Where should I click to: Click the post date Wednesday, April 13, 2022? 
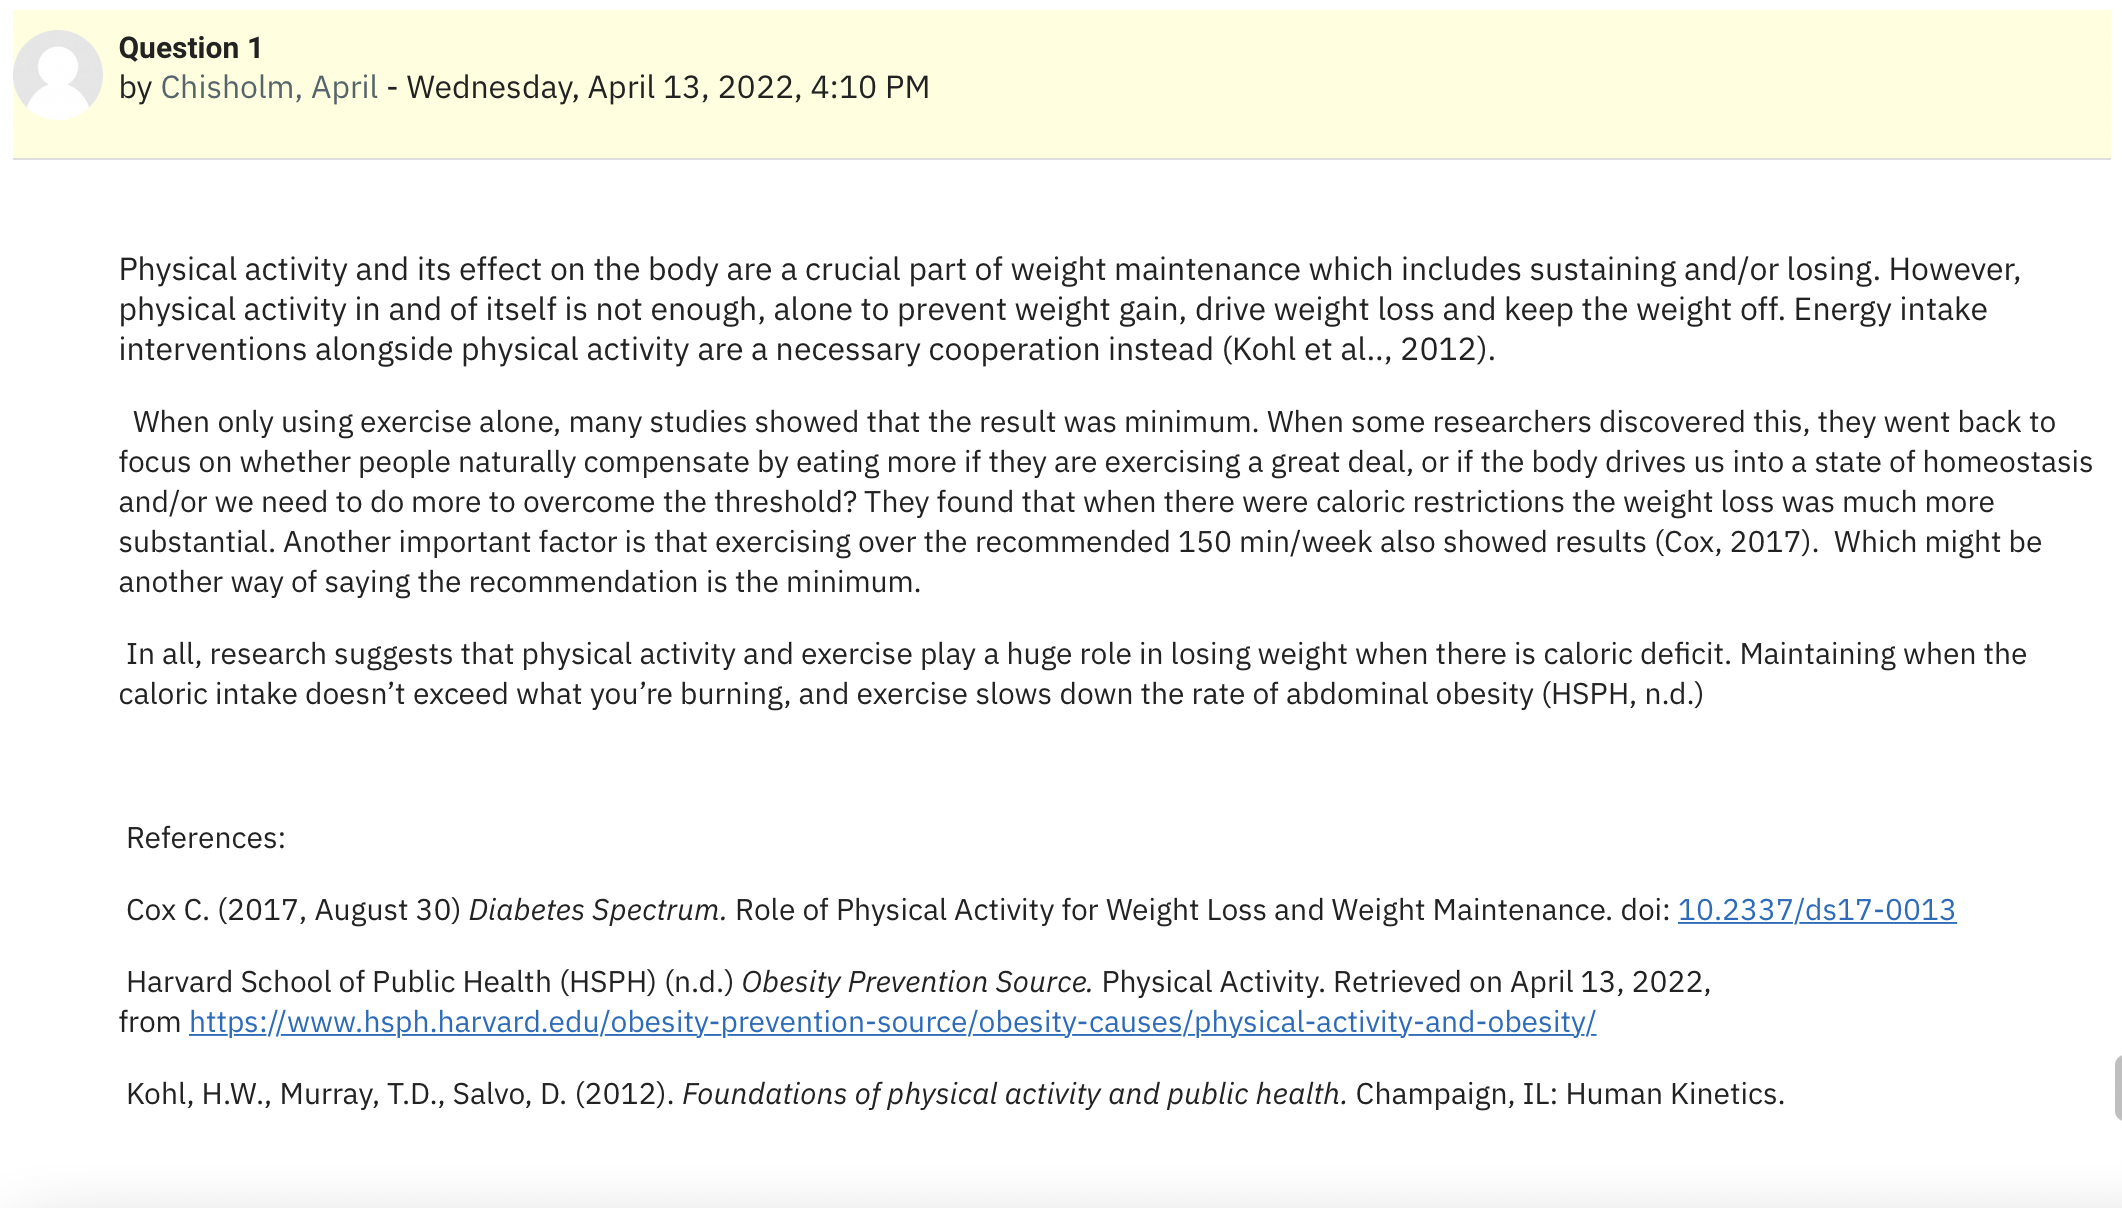tap(603, 88)
